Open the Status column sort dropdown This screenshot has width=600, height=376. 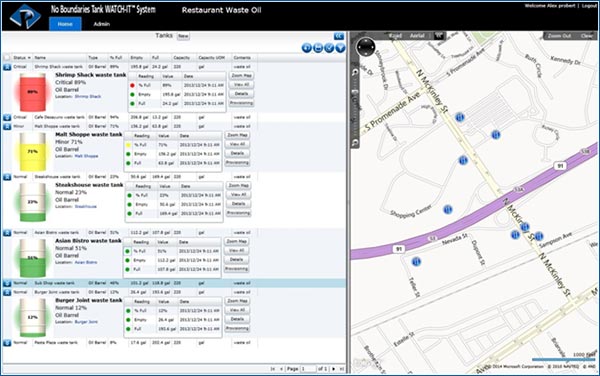pyautogui.click(x=29, y=58)
